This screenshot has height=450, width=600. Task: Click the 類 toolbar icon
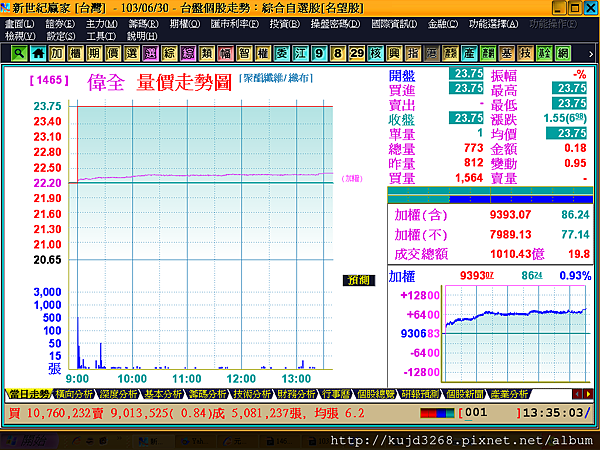(207, 53)
